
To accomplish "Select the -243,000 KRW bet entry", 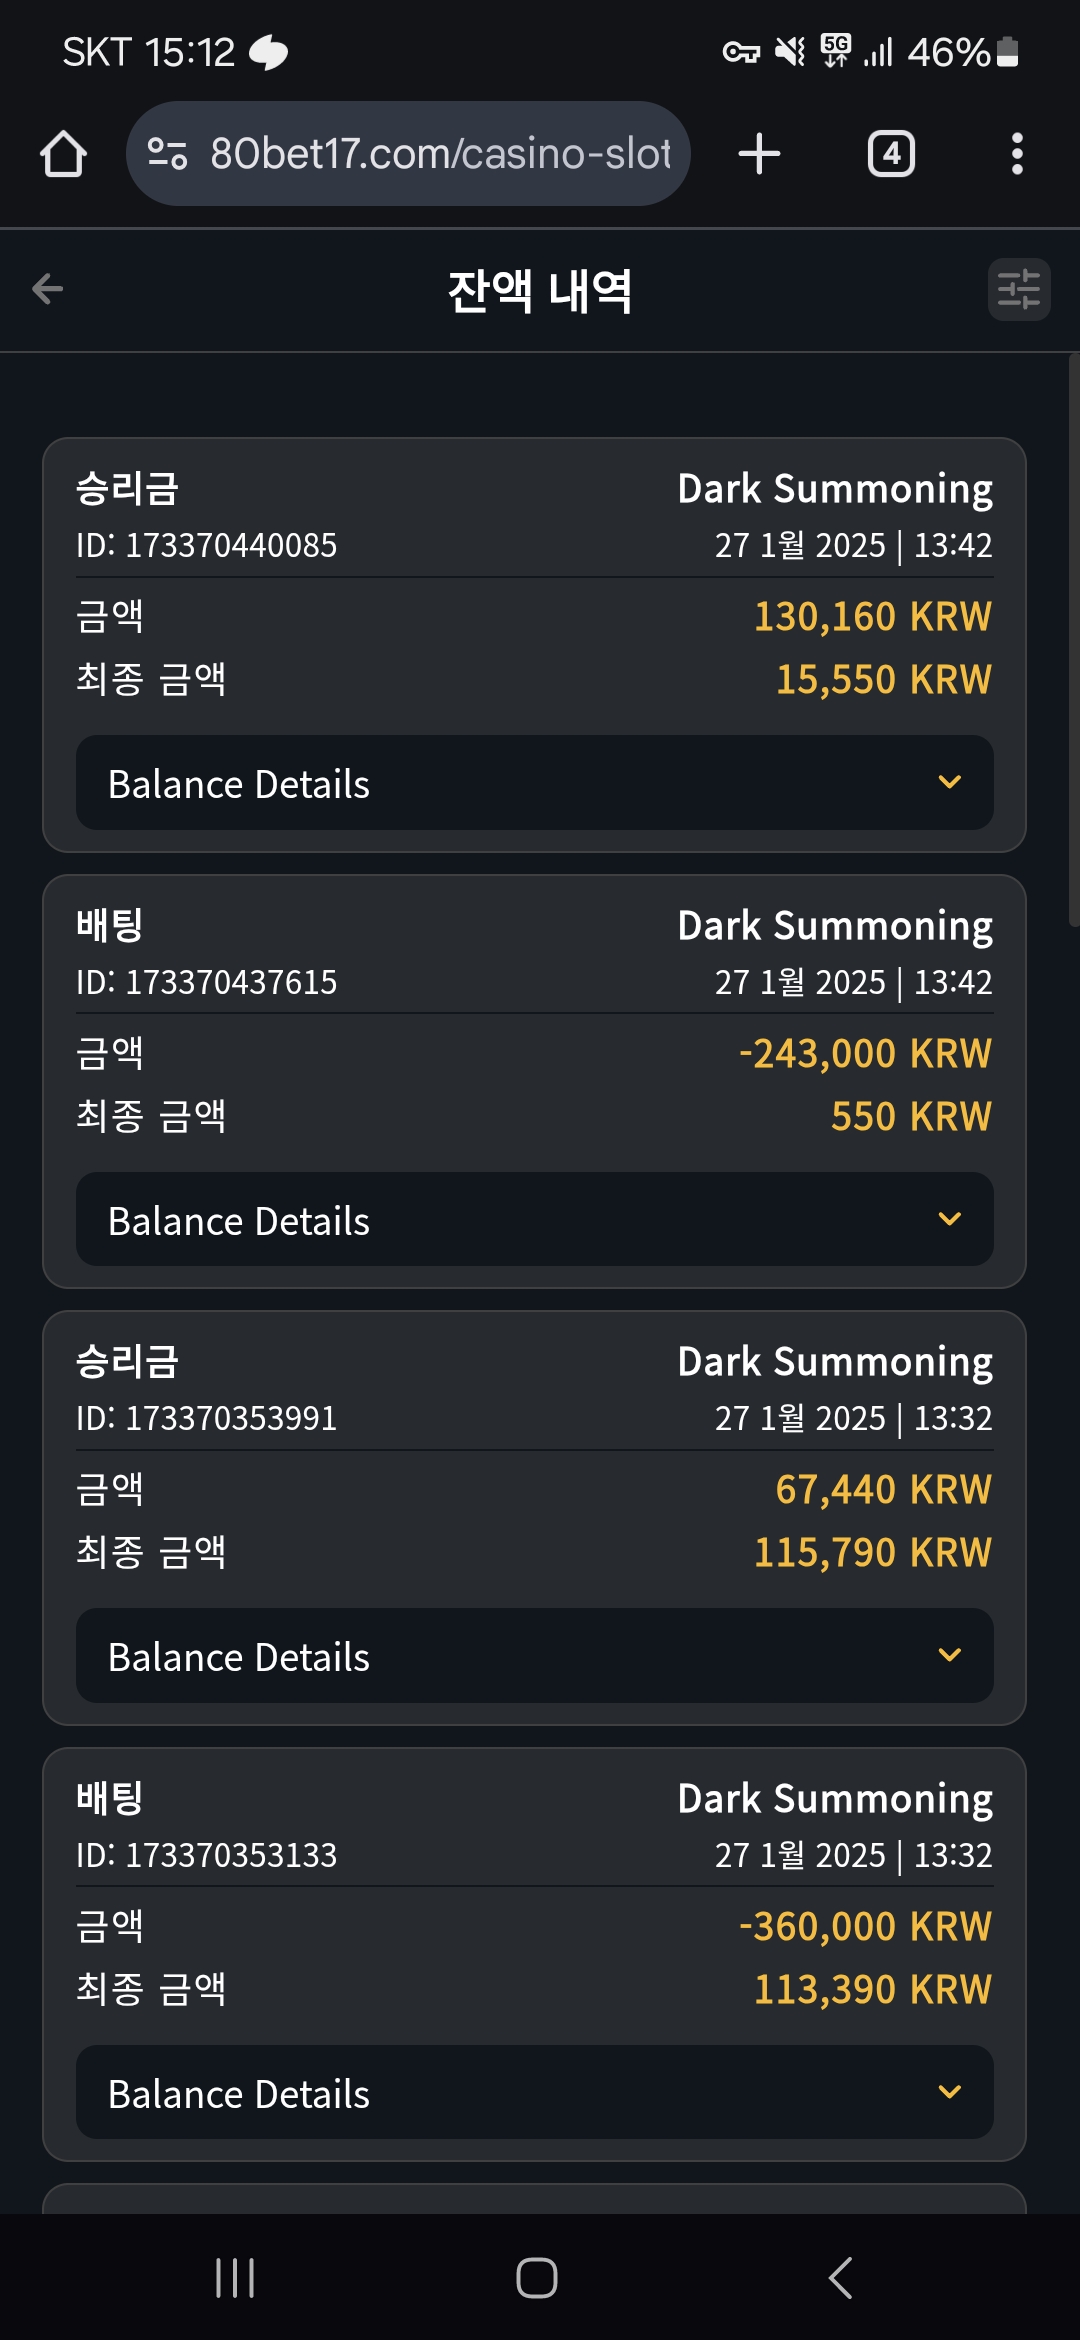I will click(x=535, y=1082).
